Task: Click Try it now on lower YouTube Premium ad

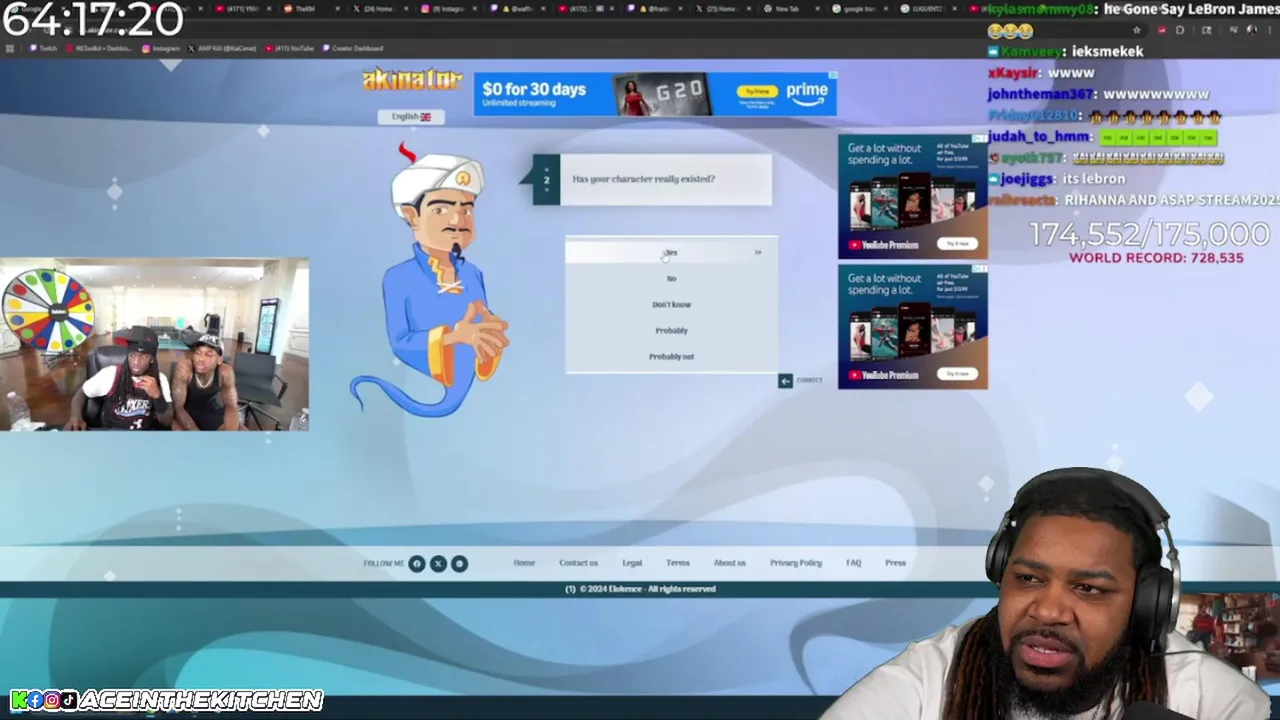Action: point(957,374)
